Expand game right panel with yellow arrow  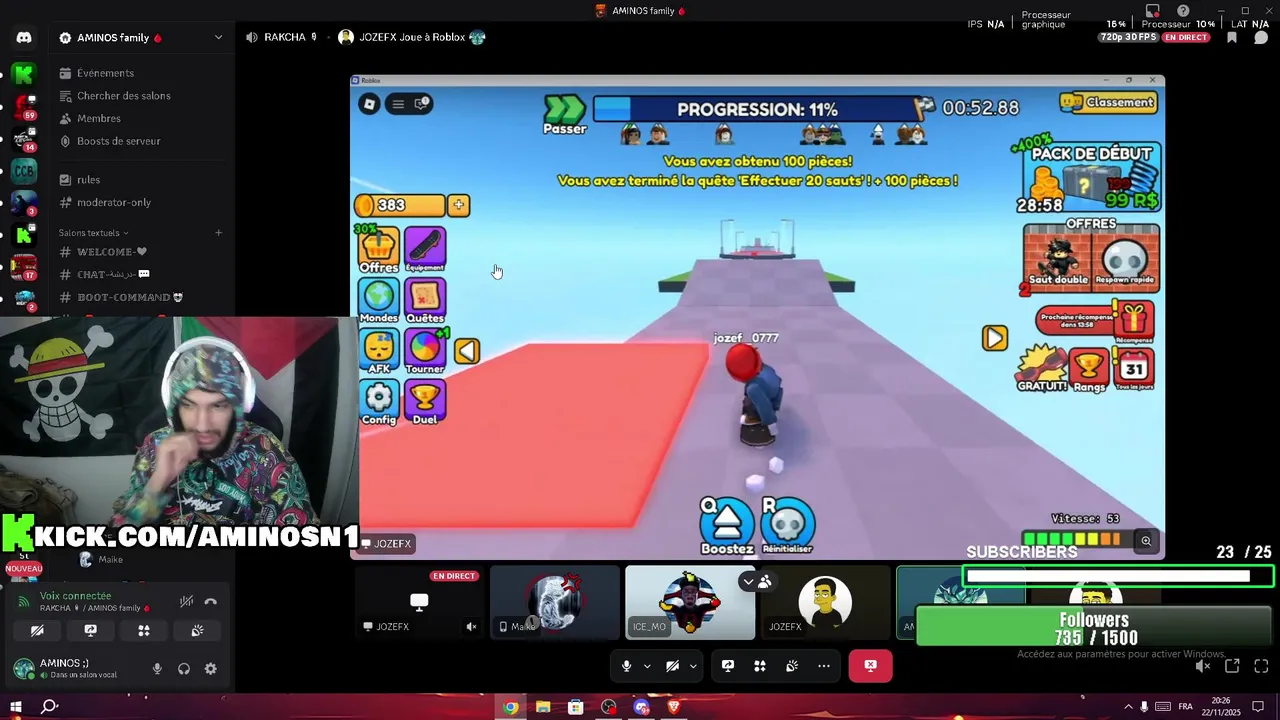tap(995, 338)
